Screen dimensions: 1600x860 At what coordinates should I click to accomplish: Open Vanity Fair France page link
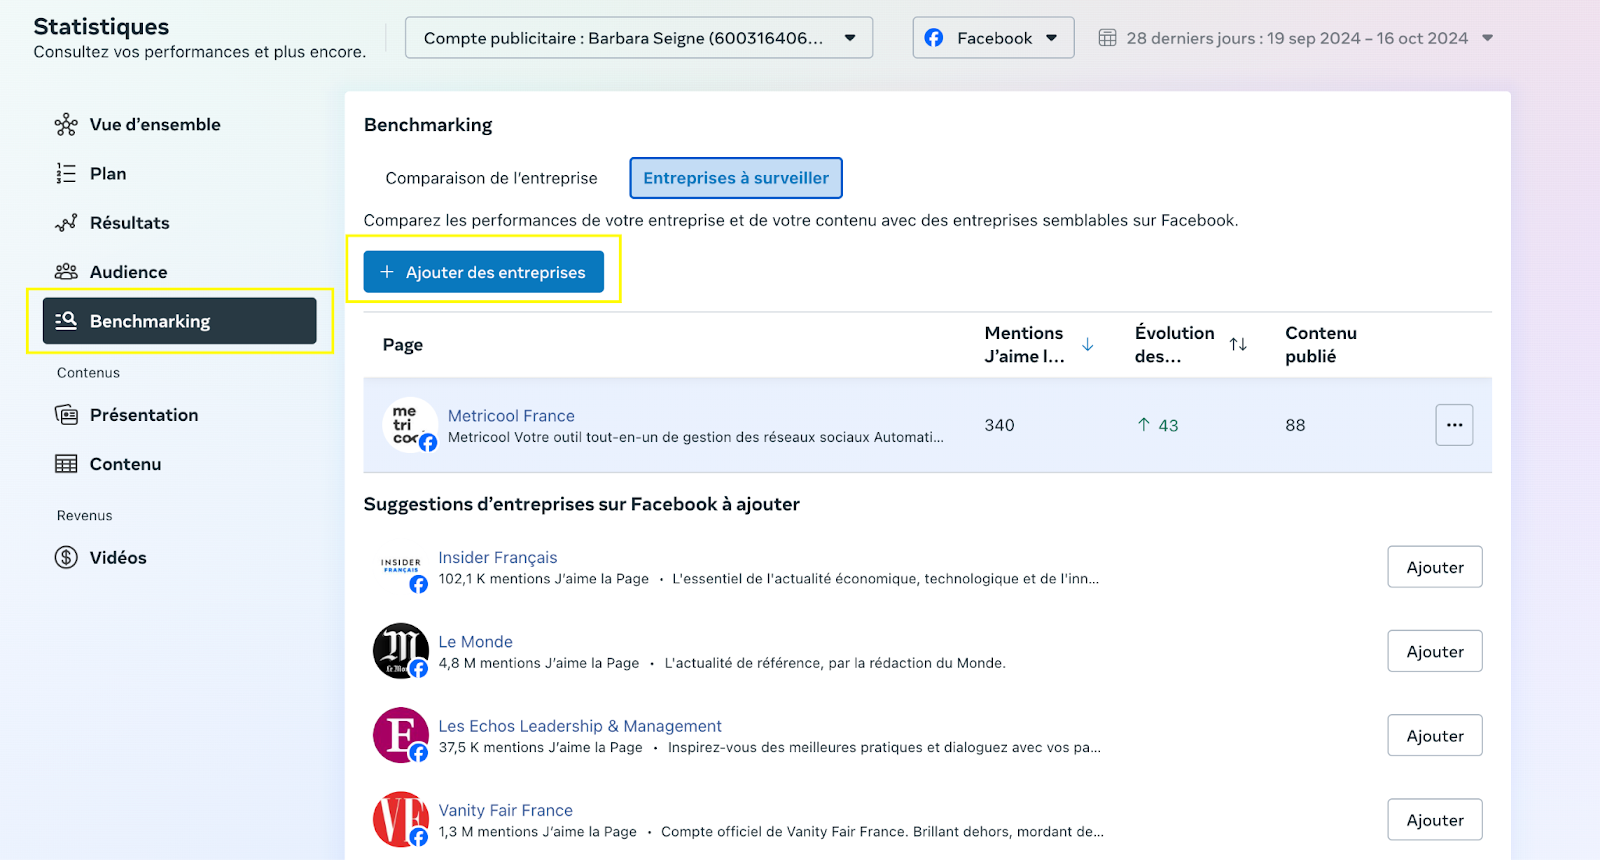tap(505, 810)
